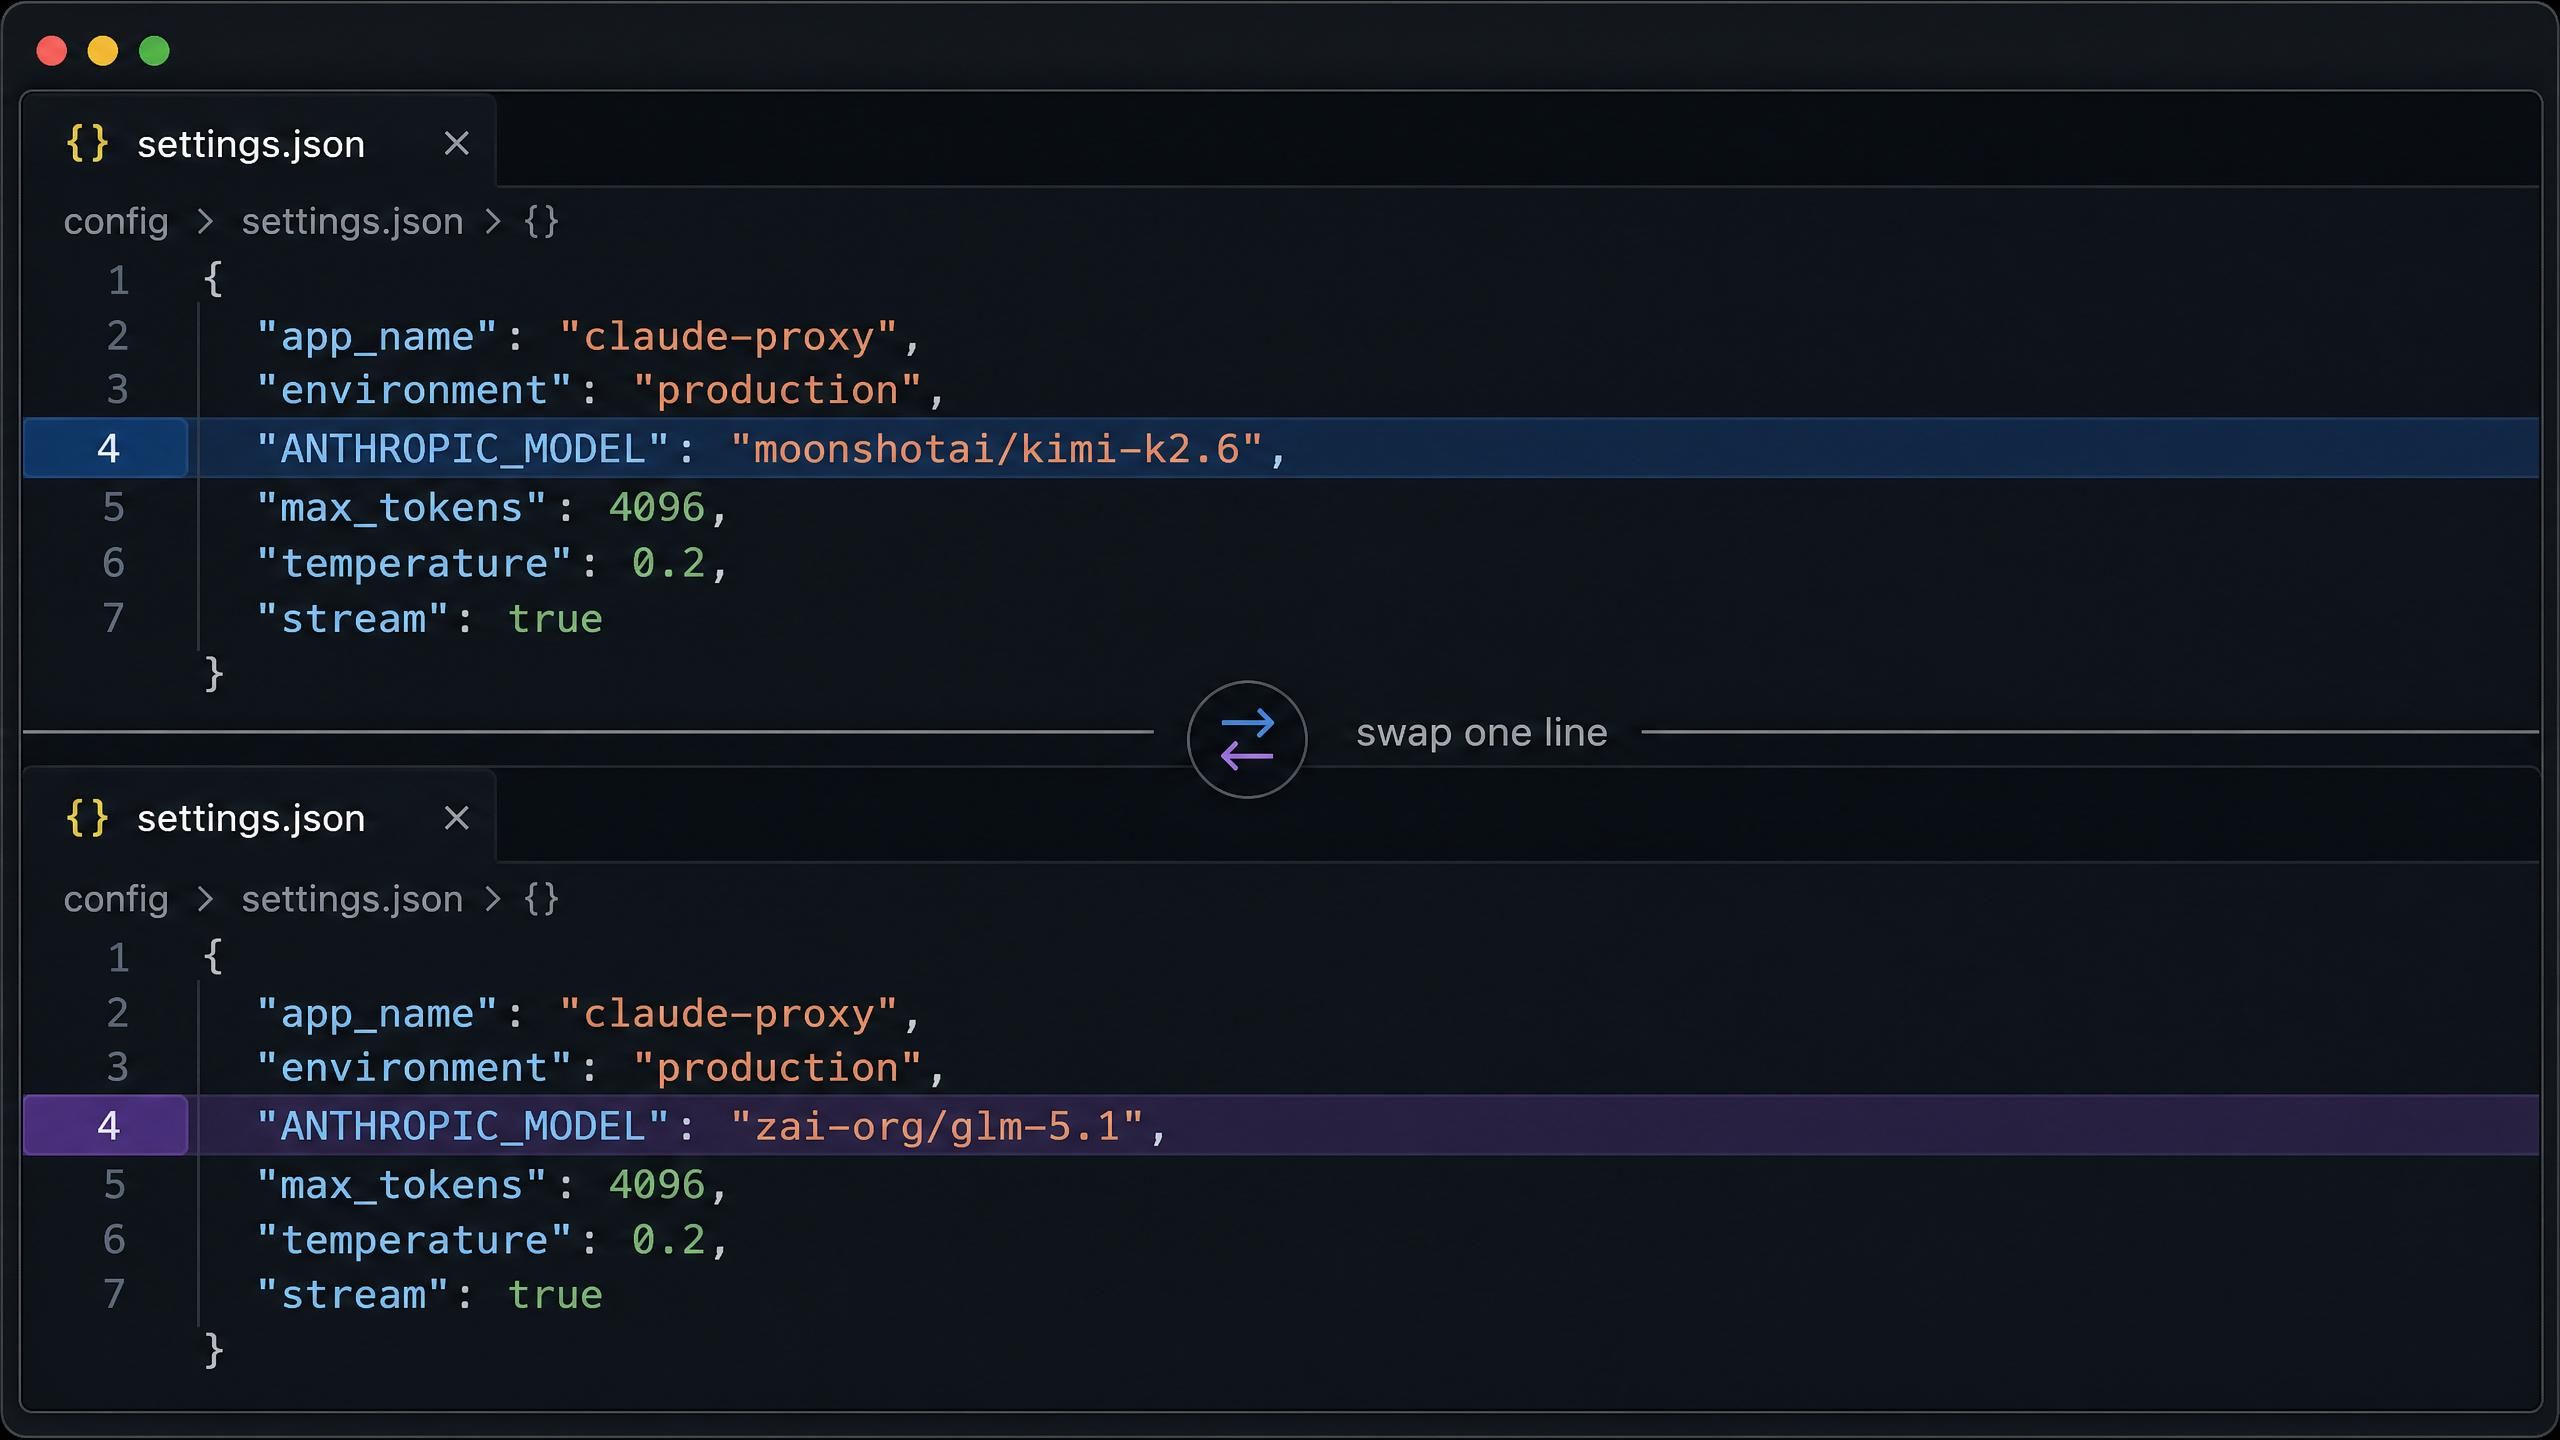Screen dimensions: 2560x1440
Task: Click "stream" key in top editor
Action: pyautogui.click(x=352, y=620)
